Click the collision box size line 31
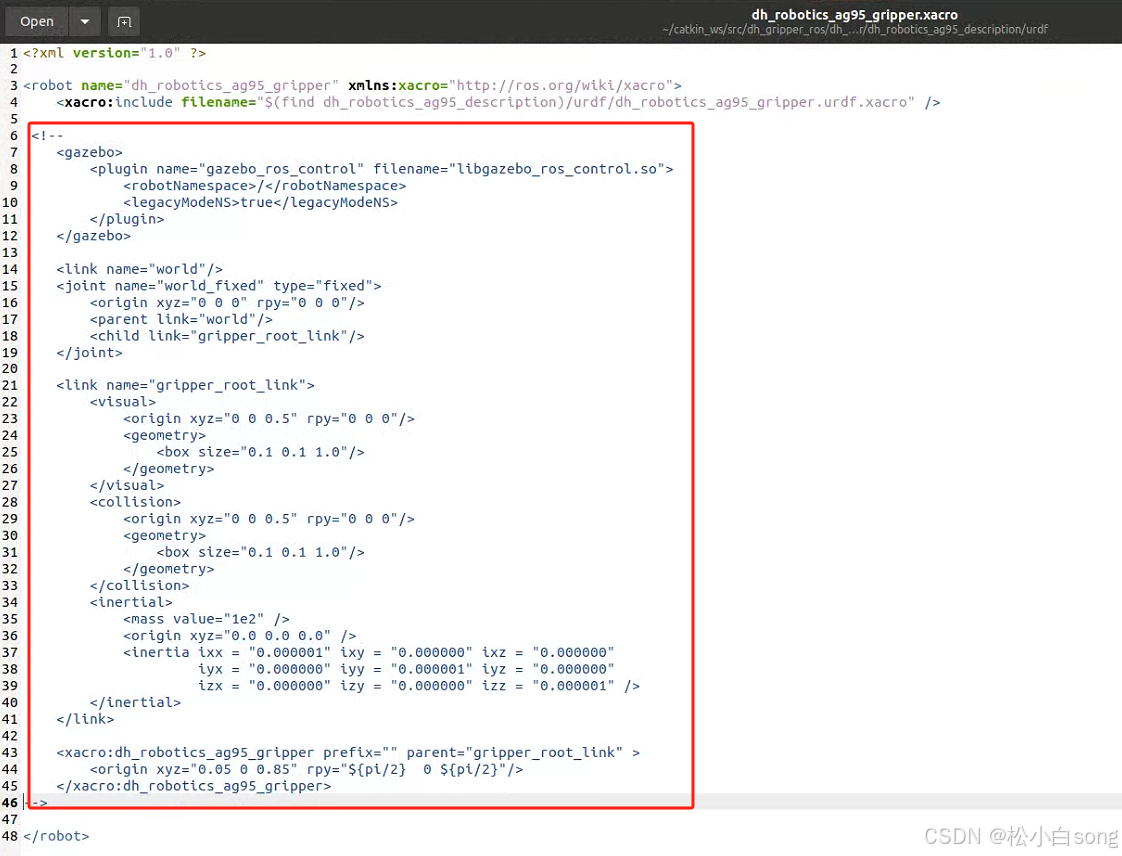The width and height of the screenshot is (1122, 856). click(x=260, y=553)
